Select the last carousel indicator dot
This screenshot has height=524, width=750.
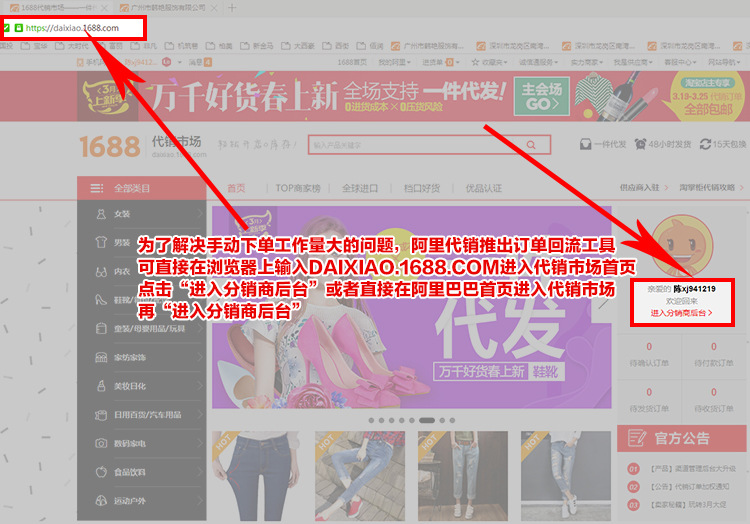tap(452, 421)
